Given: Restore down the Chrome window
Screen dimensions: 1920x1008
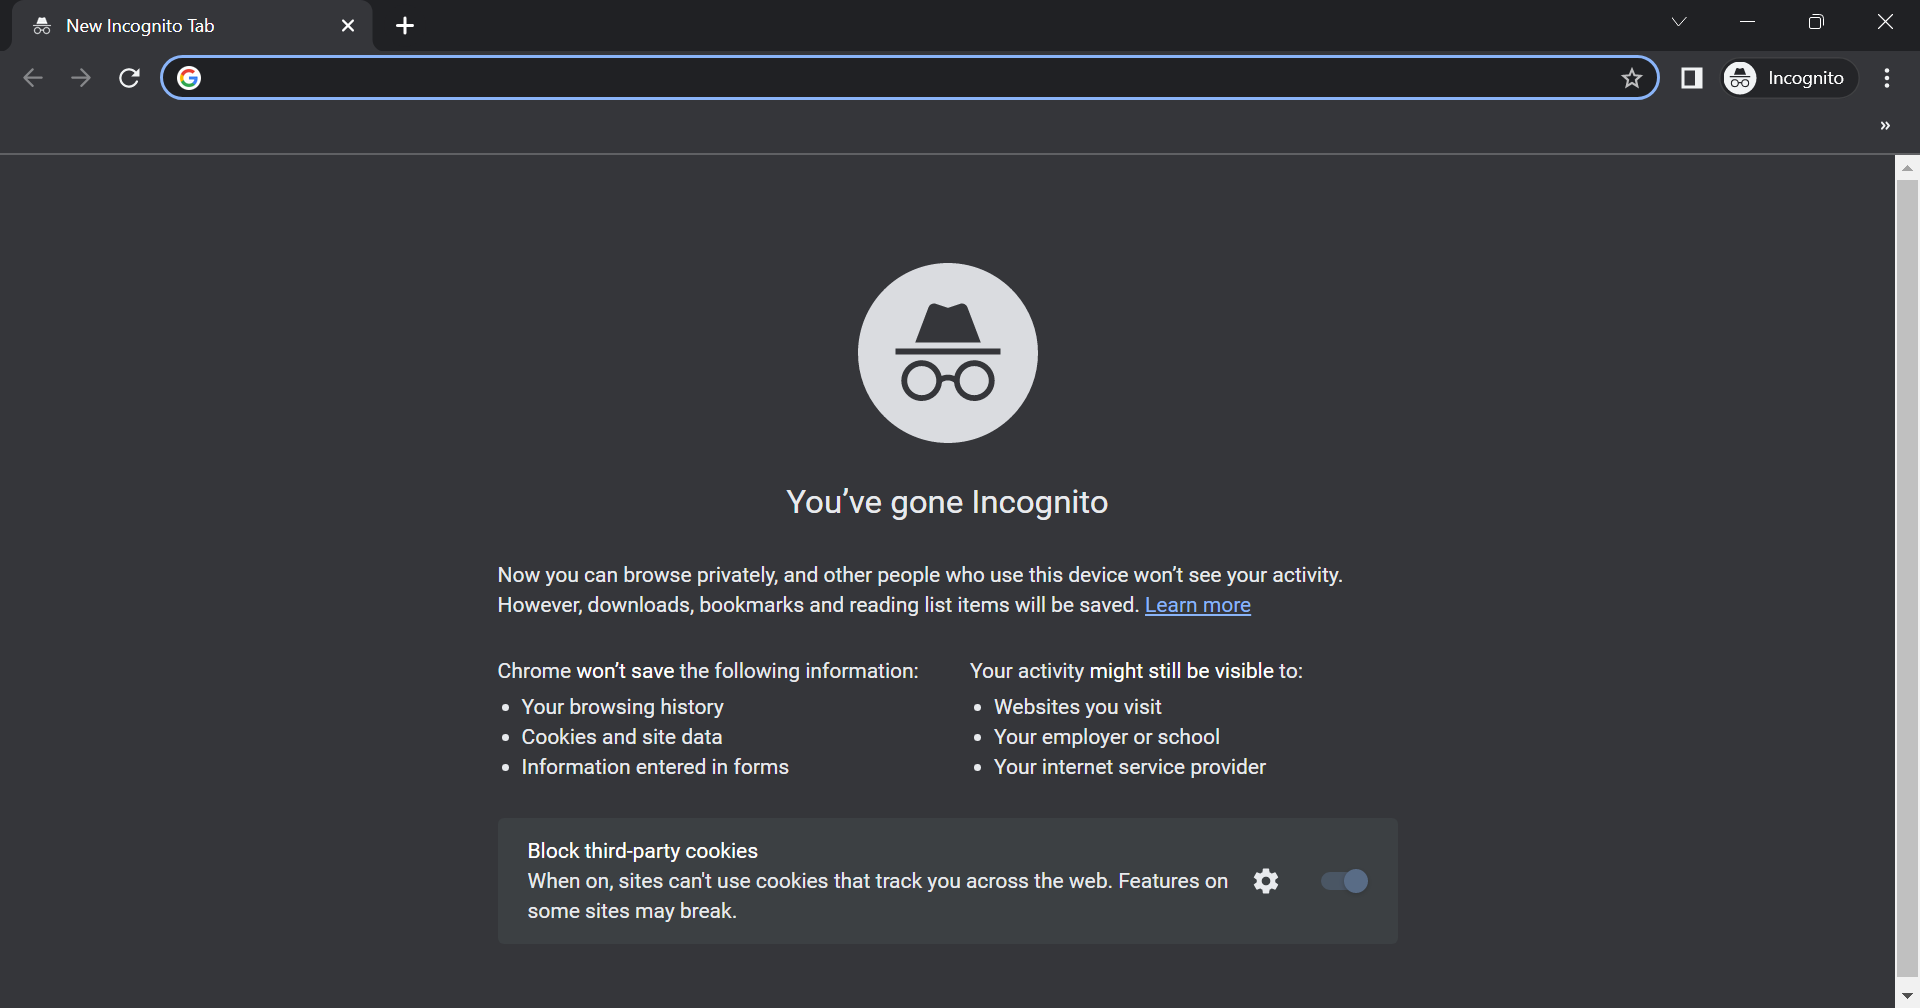Looking at the screenshot, I should (1816, 22).
